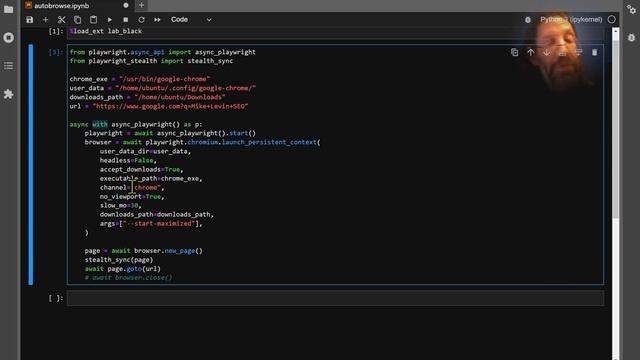
Task: Copy the selected cell from the toolbar
Action: [x=78, y=20]
